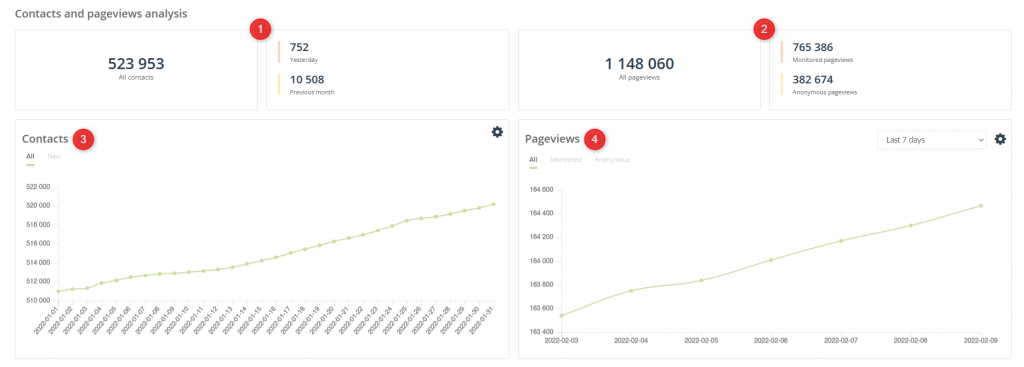Switch Contacts chart to New tab
The image size is (1024, 367).
pos(54,157)
